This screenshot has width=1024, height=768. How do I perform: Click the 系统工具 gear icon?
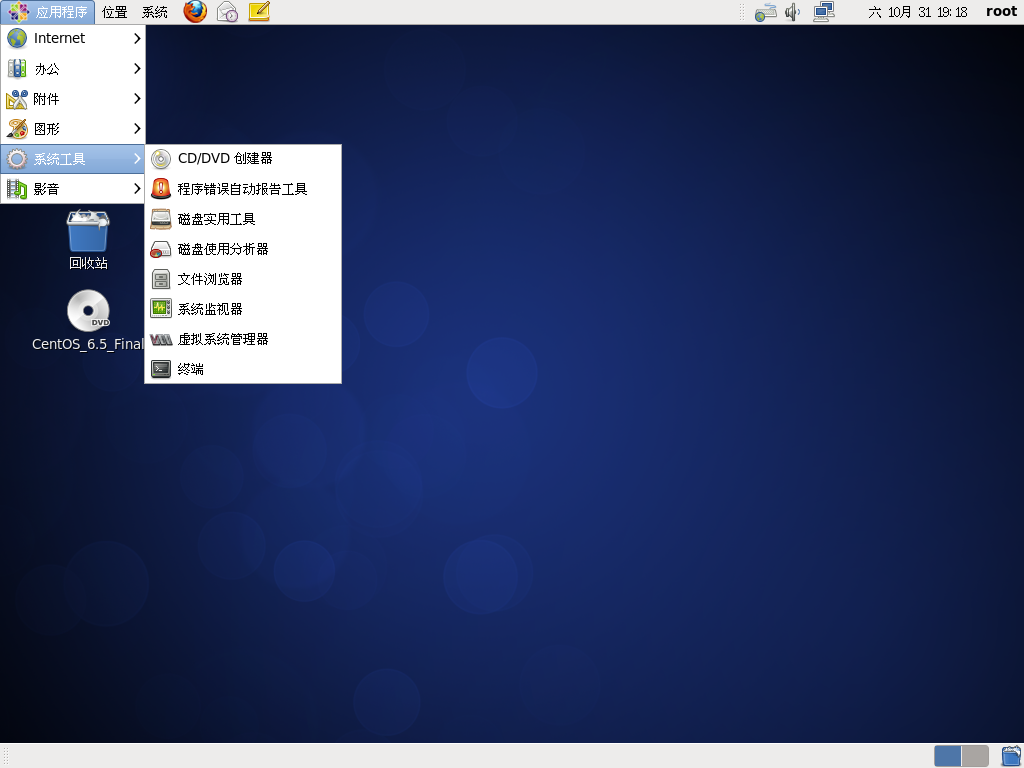point(17,159)
